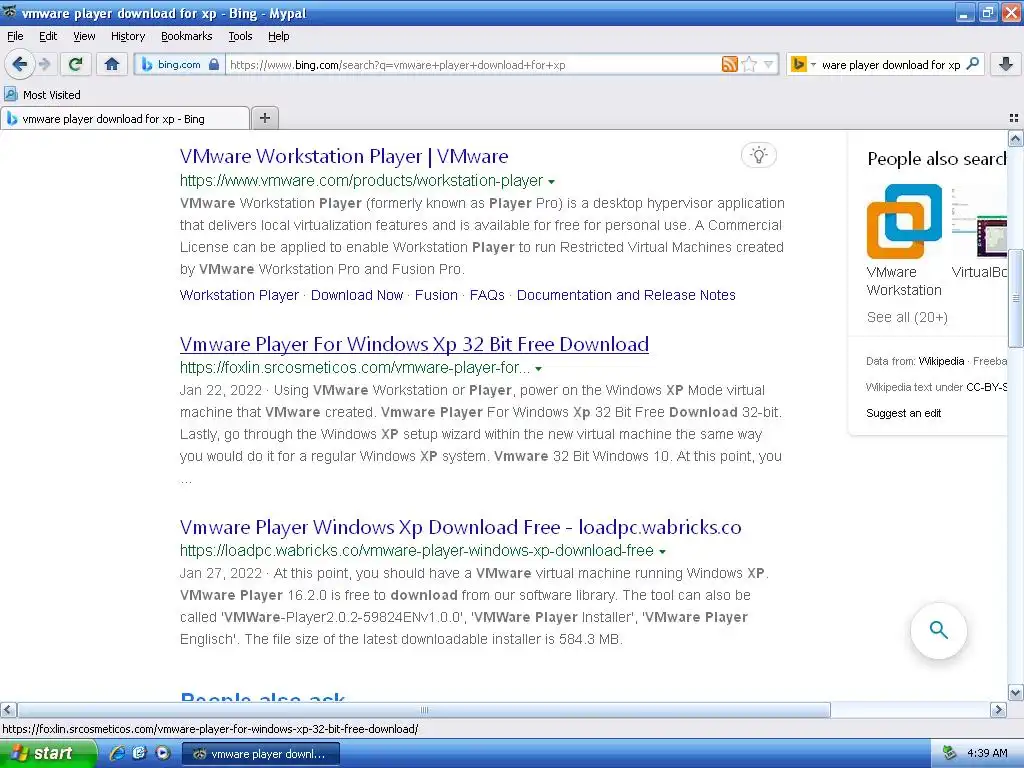Open the FAQs sublink

click(487, 295)
